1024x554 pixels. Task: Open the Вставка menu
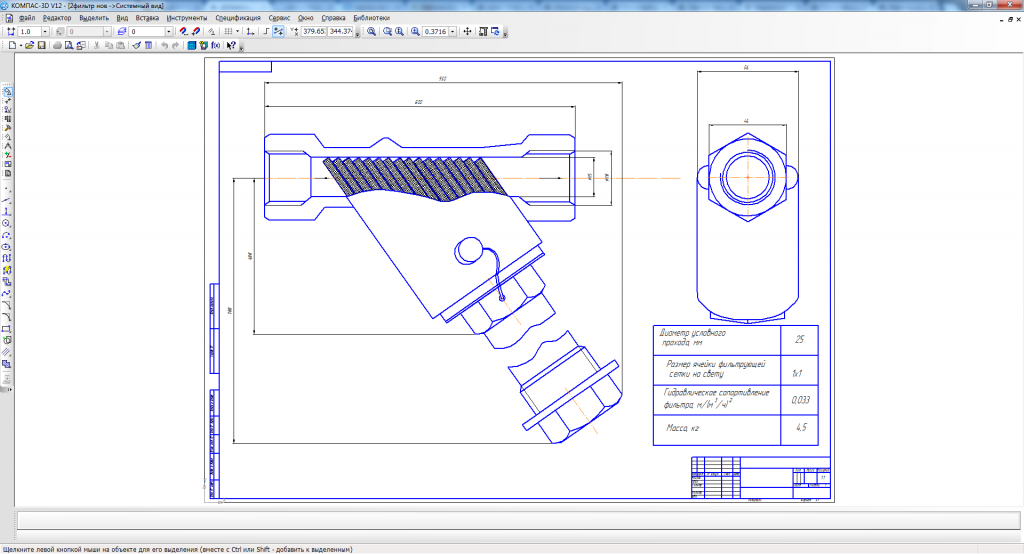(147, 18)
